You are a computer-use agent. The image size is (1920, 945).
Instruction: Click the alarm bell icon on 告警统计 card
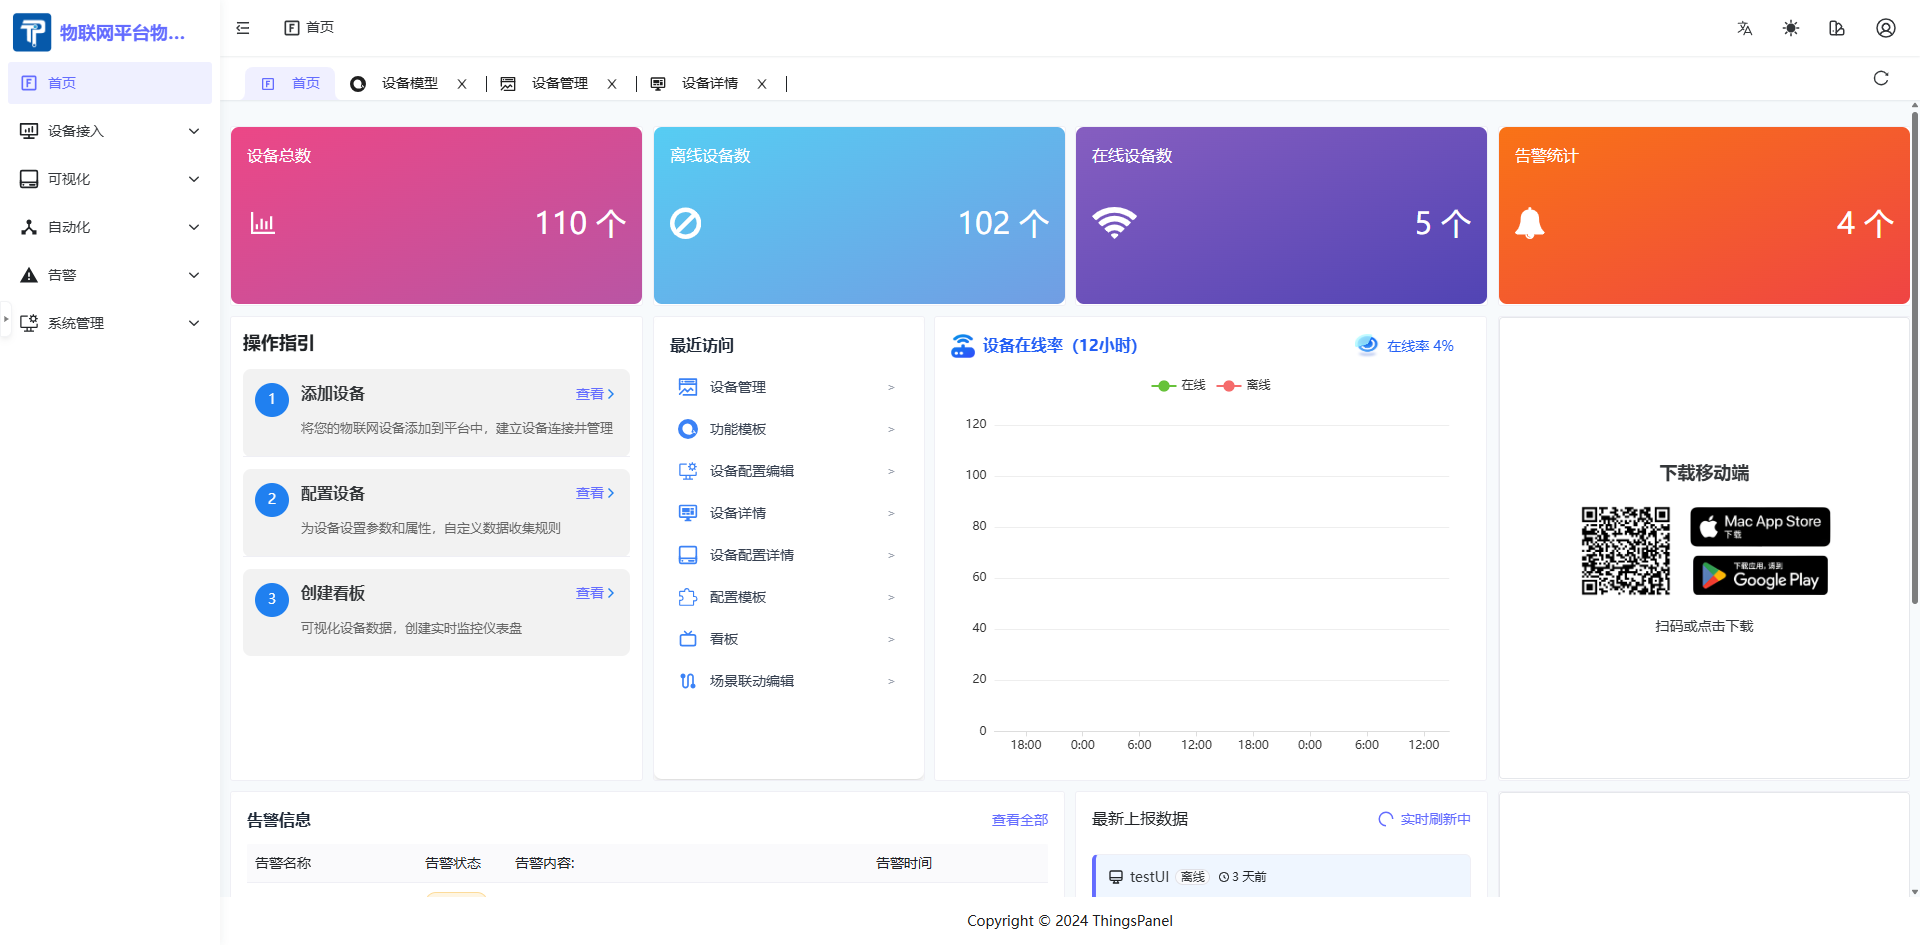1529,223
